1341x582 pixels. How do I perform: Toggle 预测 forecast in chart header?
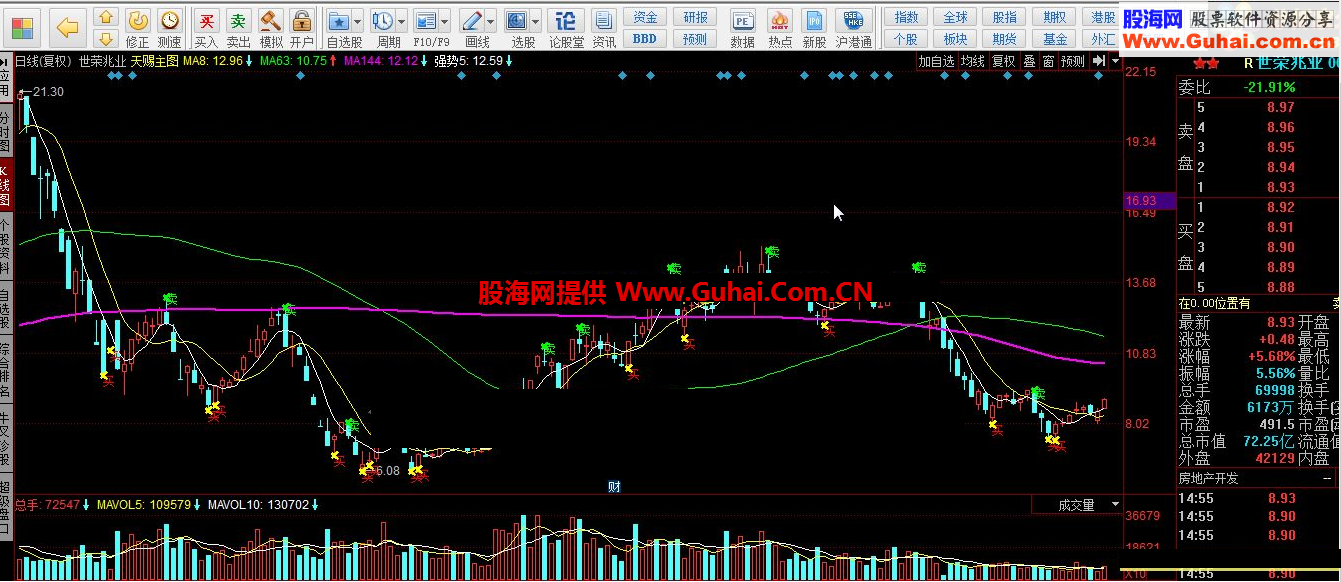coord(1073,61)
